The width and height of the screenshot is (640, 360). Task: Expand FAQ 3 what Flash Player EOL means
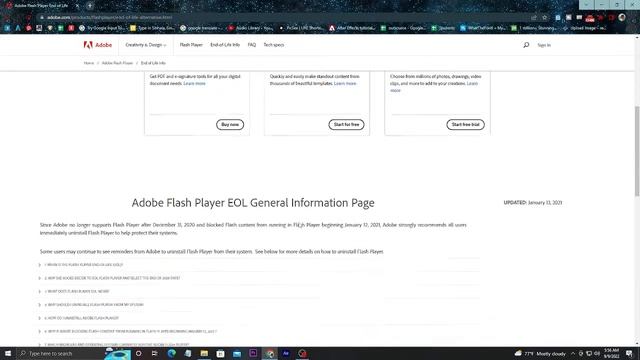click(x=77, y=291)
